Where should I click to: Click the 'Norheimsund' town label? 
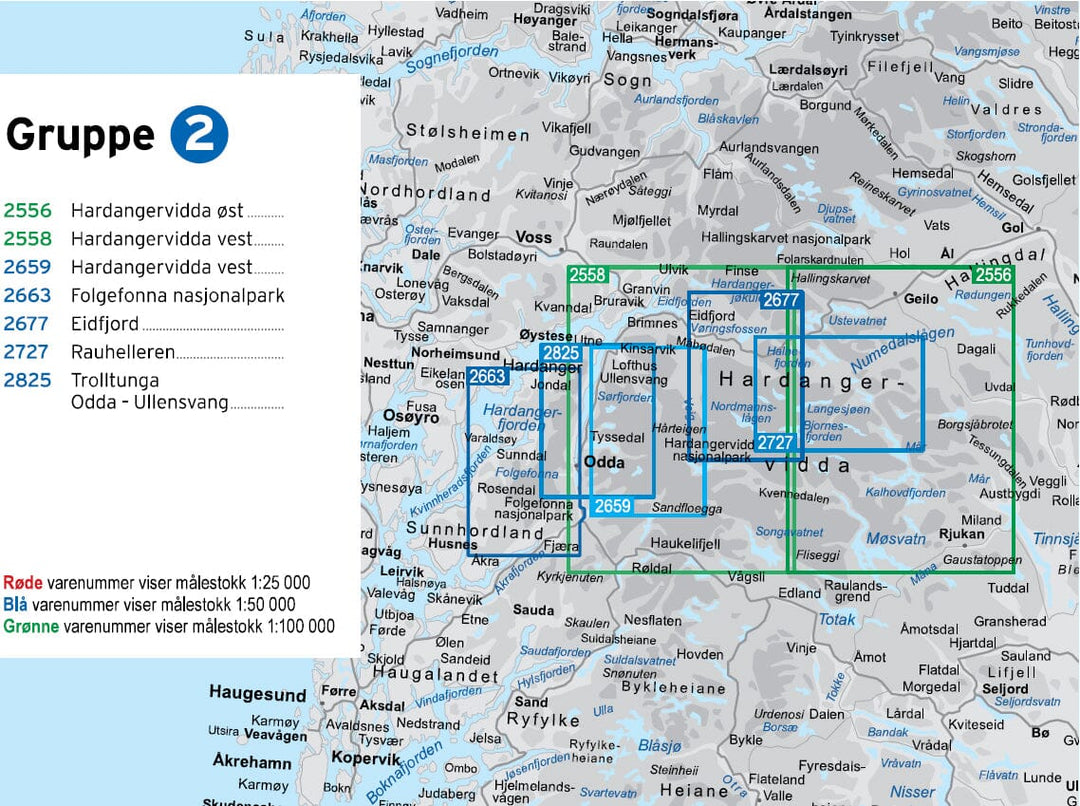tap(456, 354)
